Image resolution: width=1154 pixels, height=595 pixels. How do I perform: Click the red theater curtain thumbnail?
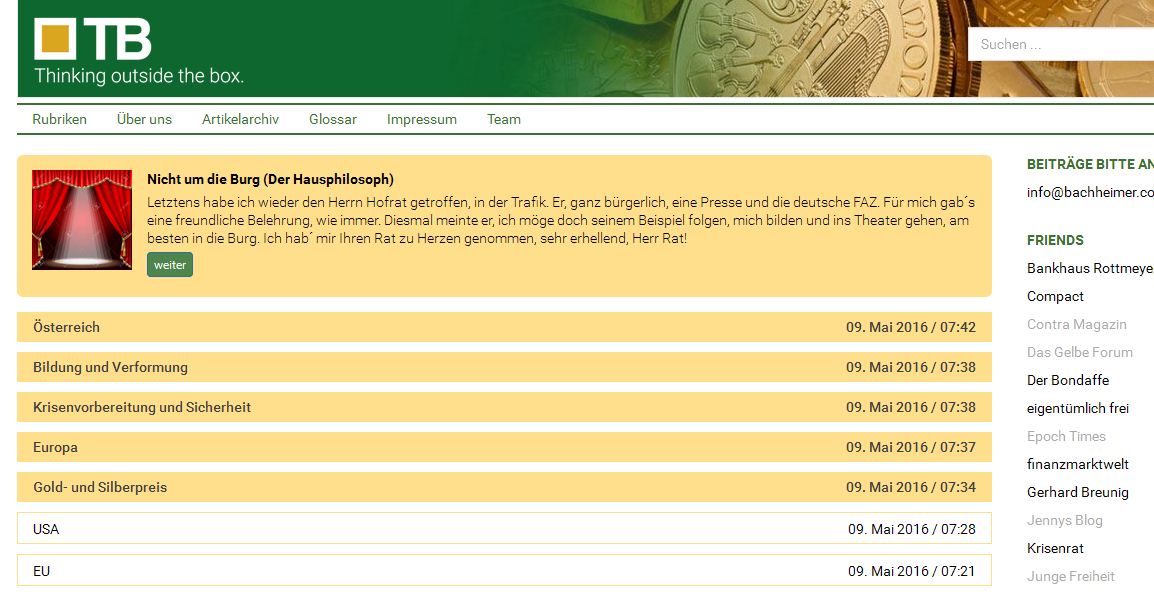point(82,220)
